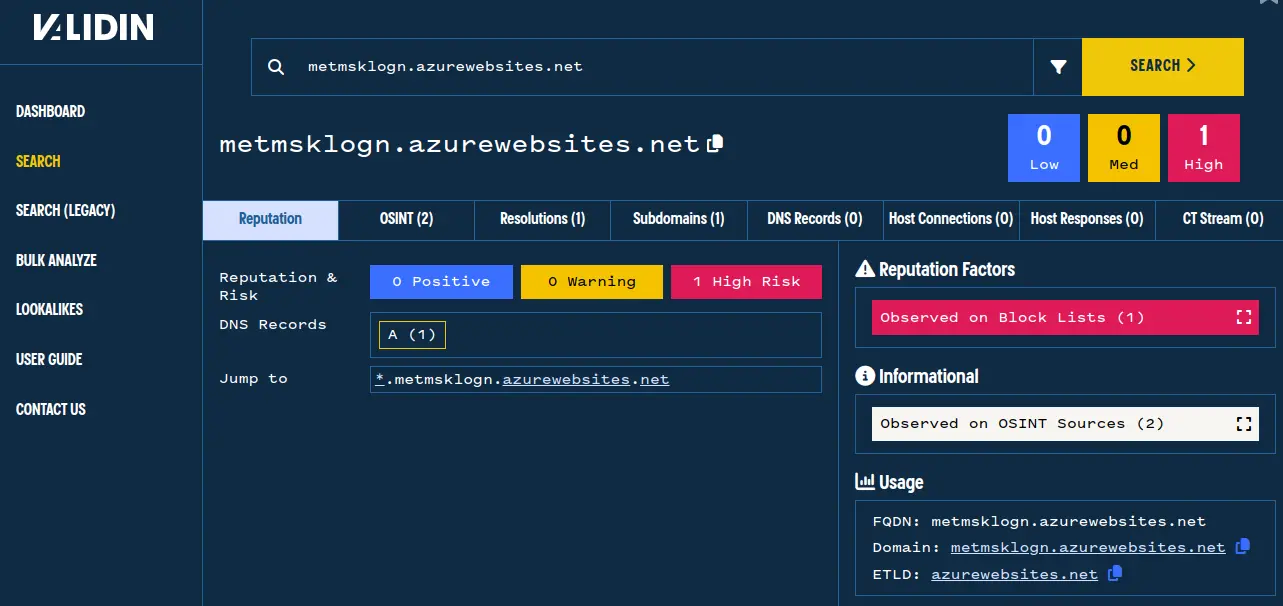Image resolution: width=1283 pixels, height=606 pixels.
Task: Click the Informational info icon
Action: [x=865, y=376]
